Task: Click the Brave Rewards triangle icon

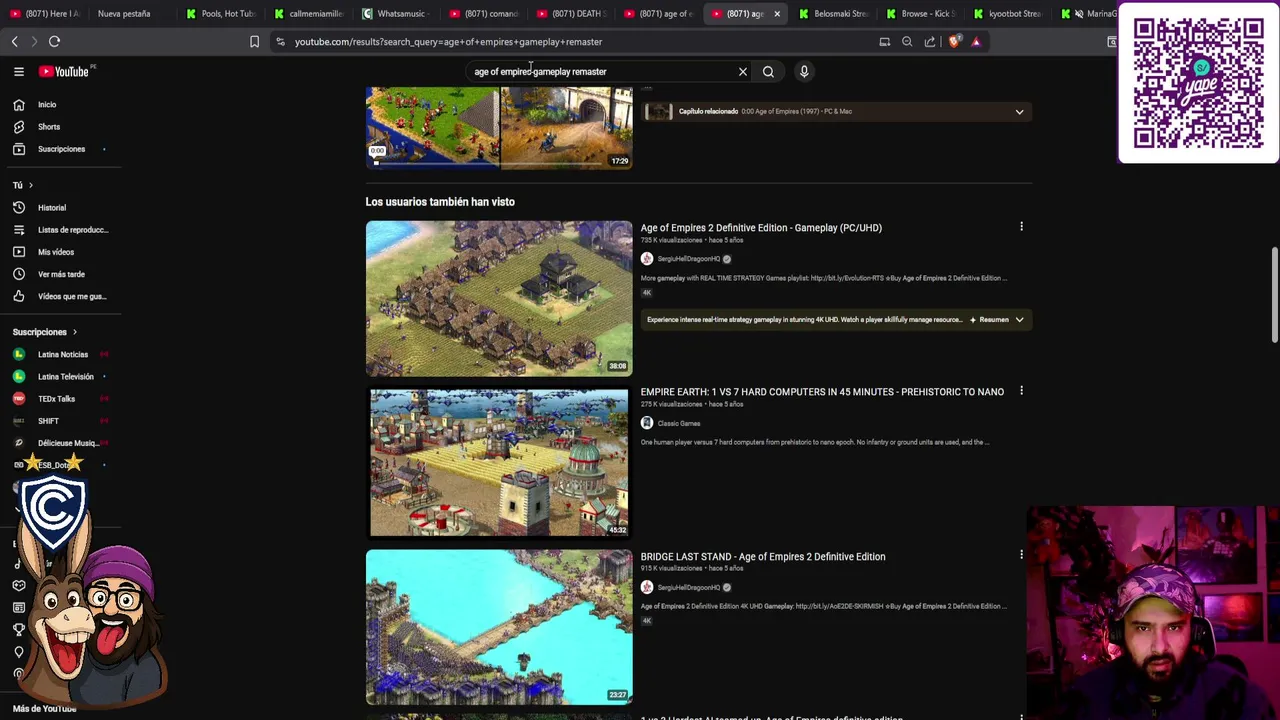Action: (x=976, y=42)
